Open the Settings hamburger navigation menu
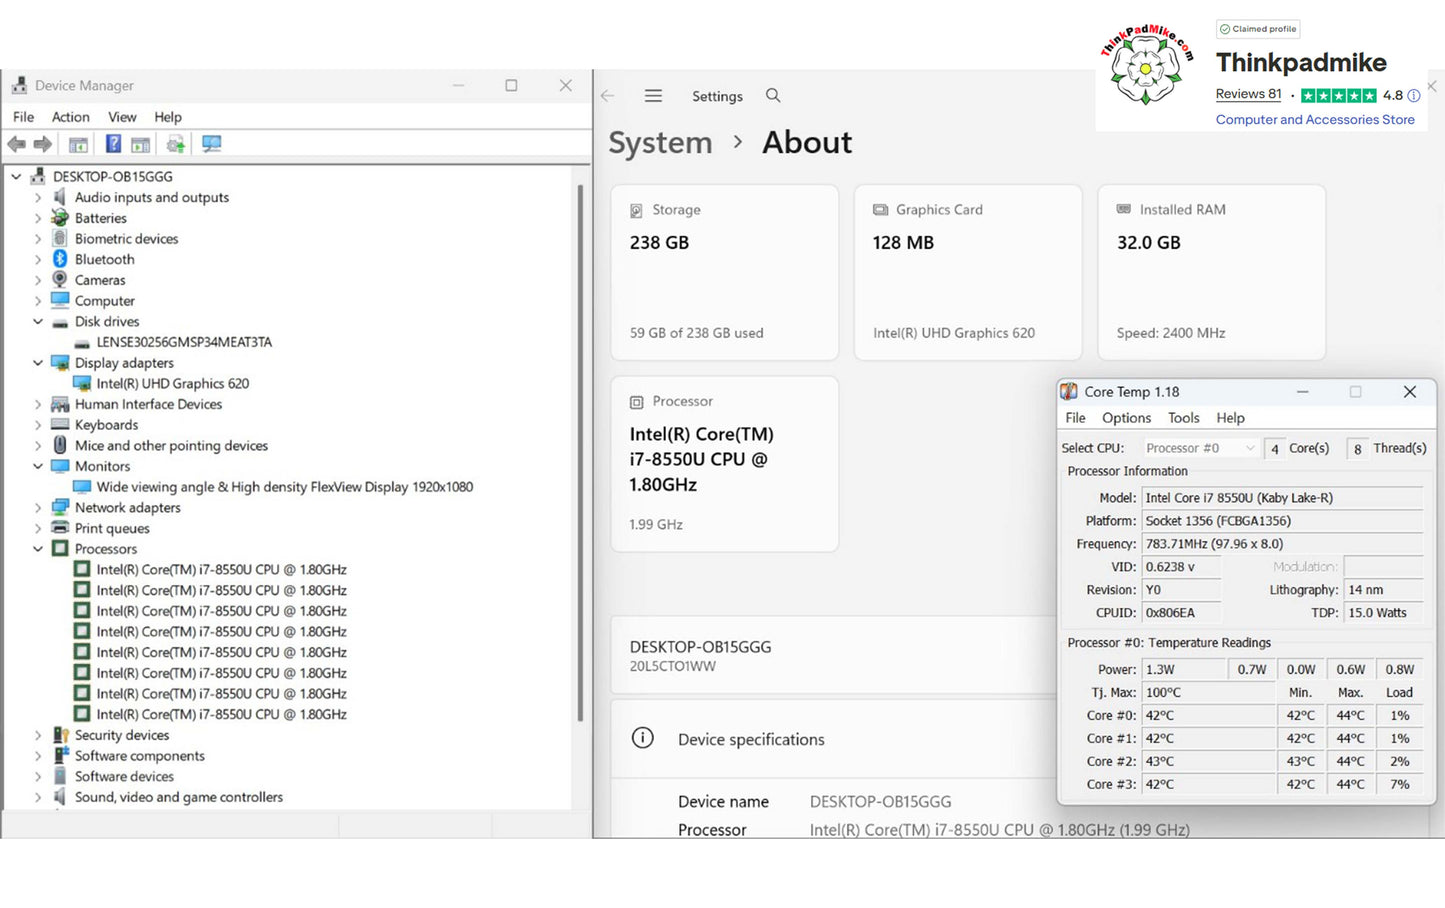 coord(653,96)
